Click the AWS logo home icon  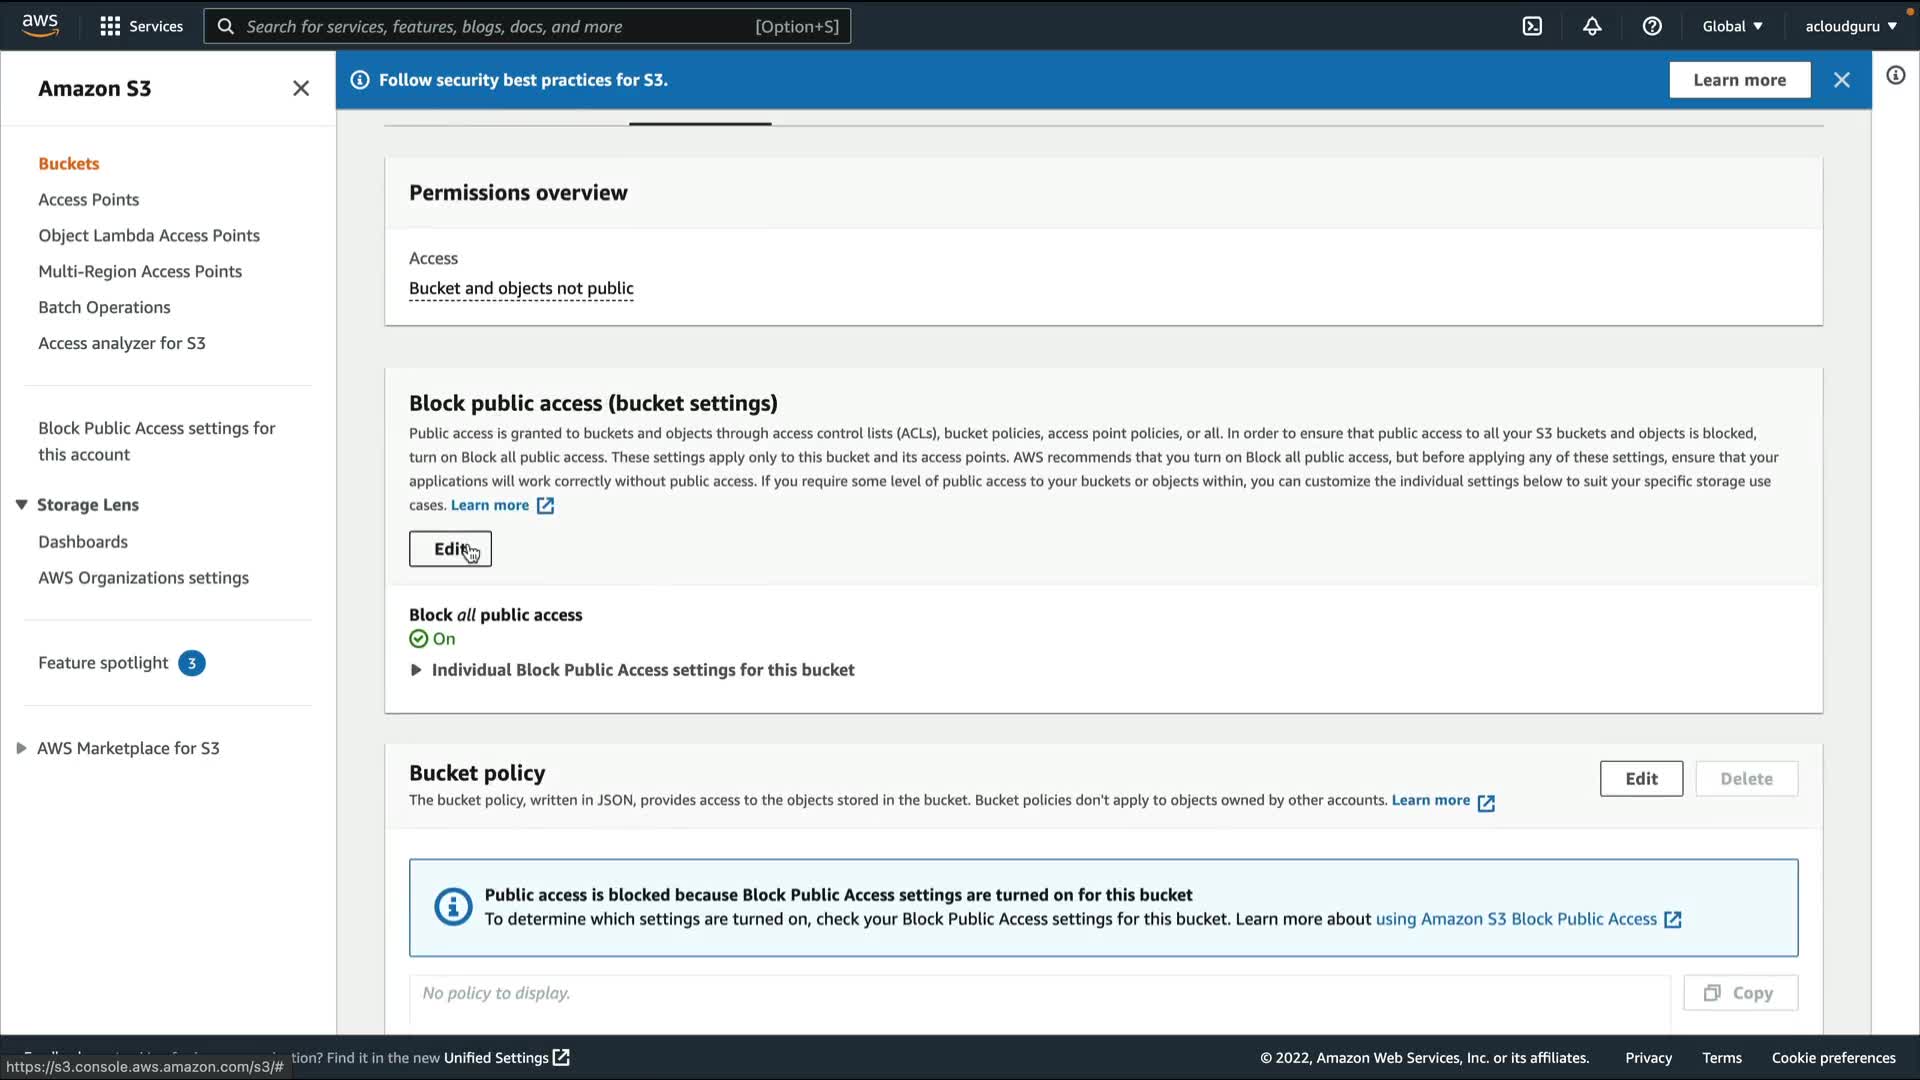(40, 25)
